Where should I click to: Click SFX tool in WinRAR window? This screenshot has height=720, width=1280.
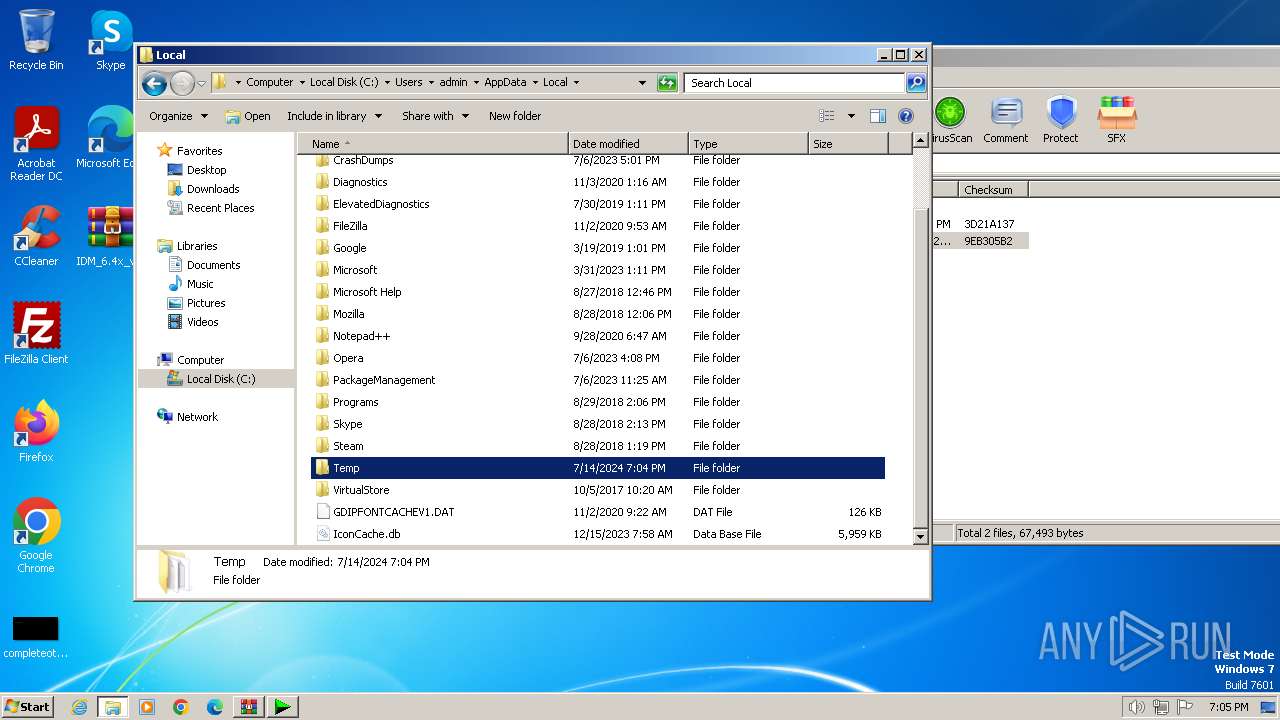click(x=1117, y=121)
